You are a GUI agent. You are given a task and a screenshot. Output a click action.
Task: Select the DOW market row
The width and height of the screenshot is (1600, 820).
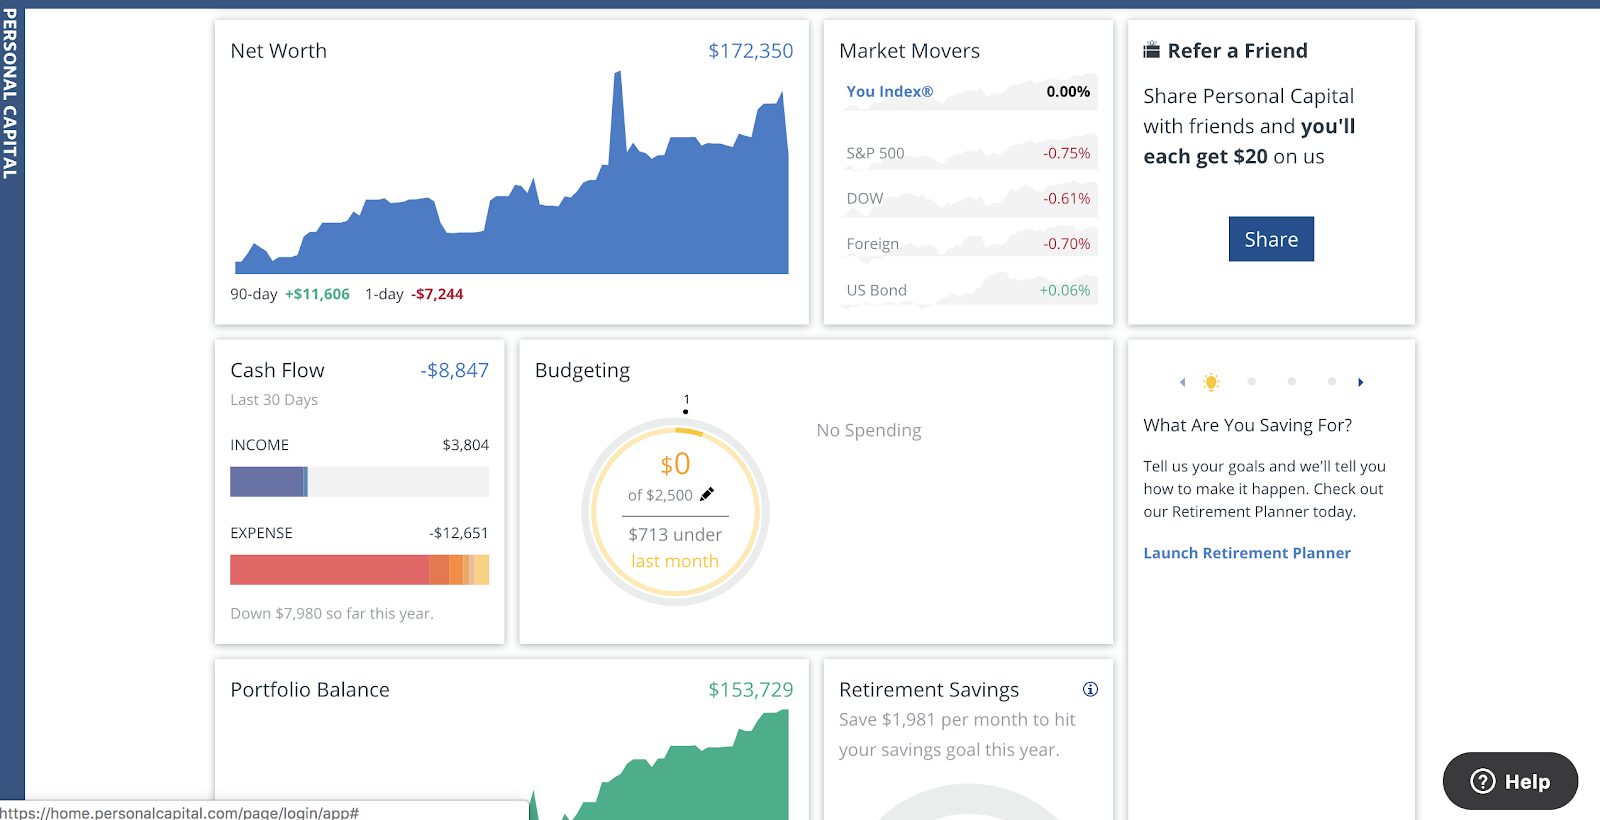point(968,198)
